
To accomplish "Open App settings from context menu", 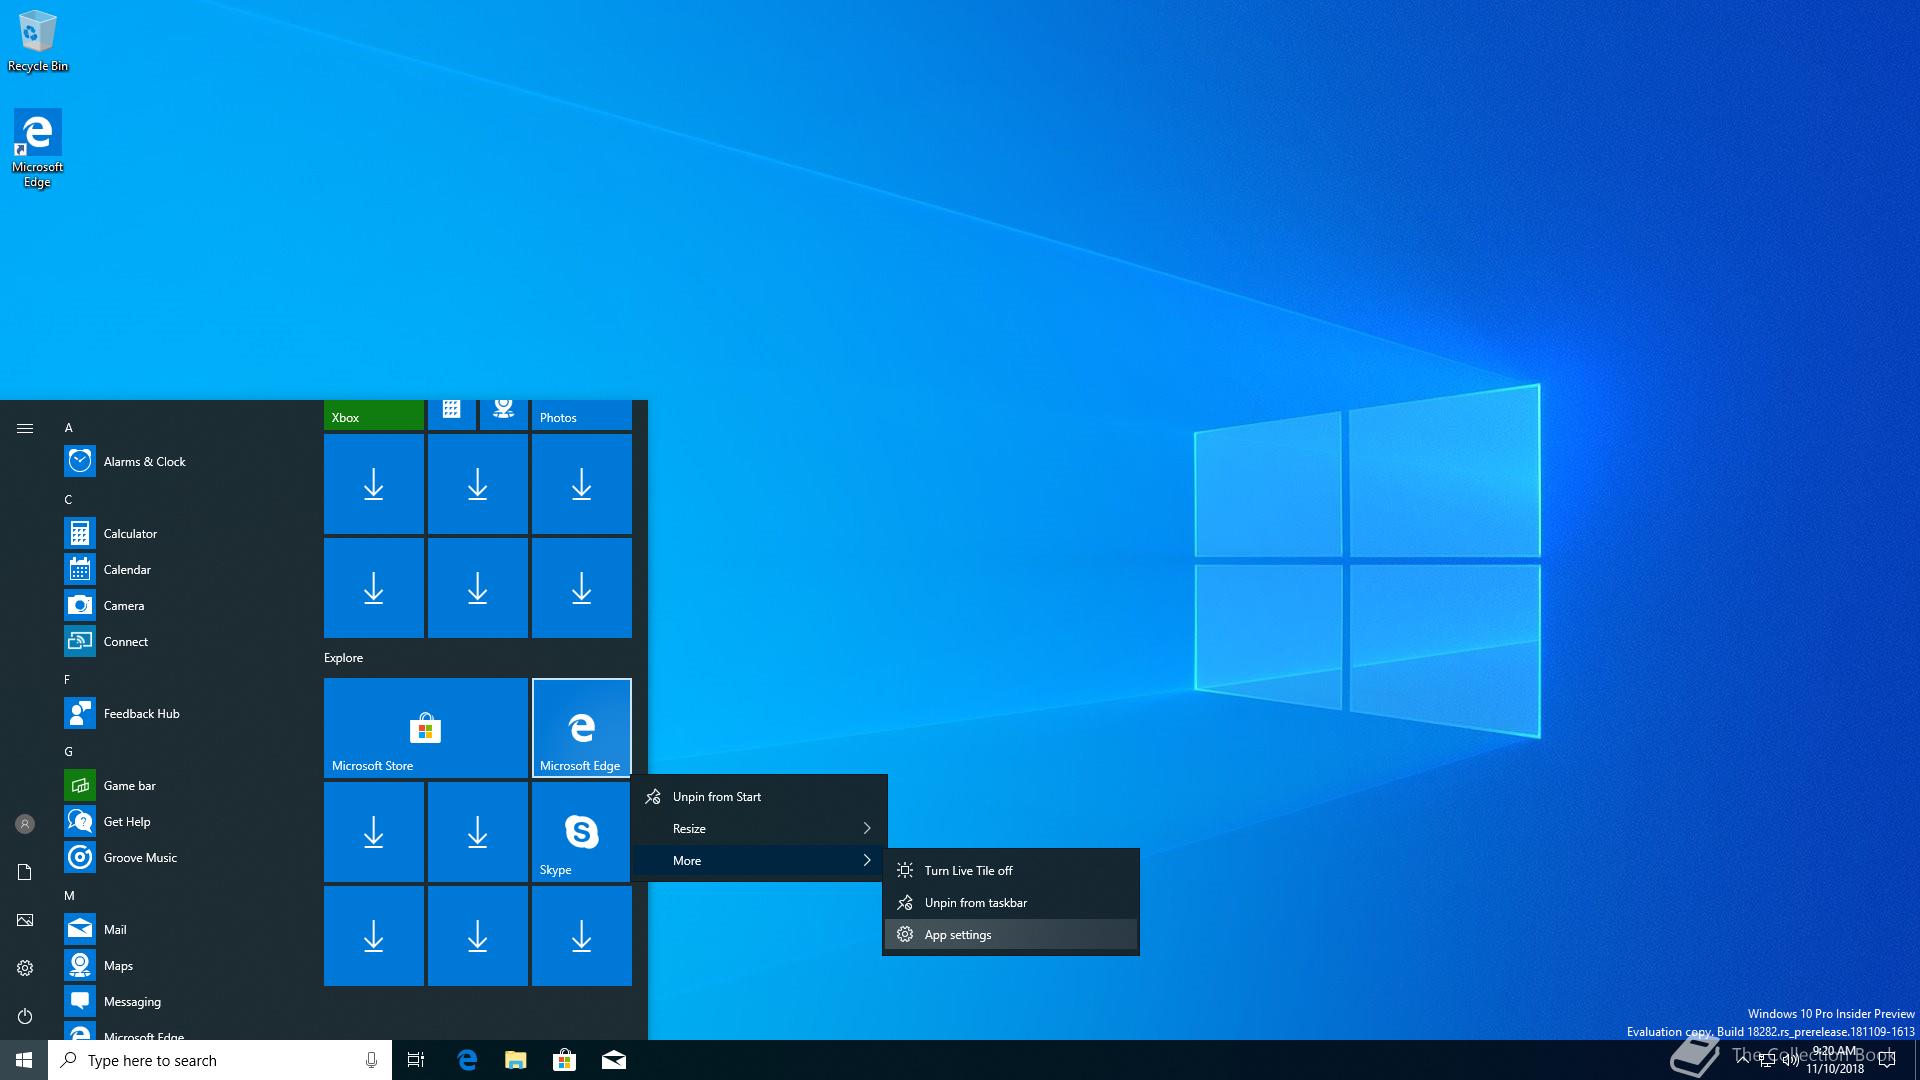I will [x=1011, y=935].
